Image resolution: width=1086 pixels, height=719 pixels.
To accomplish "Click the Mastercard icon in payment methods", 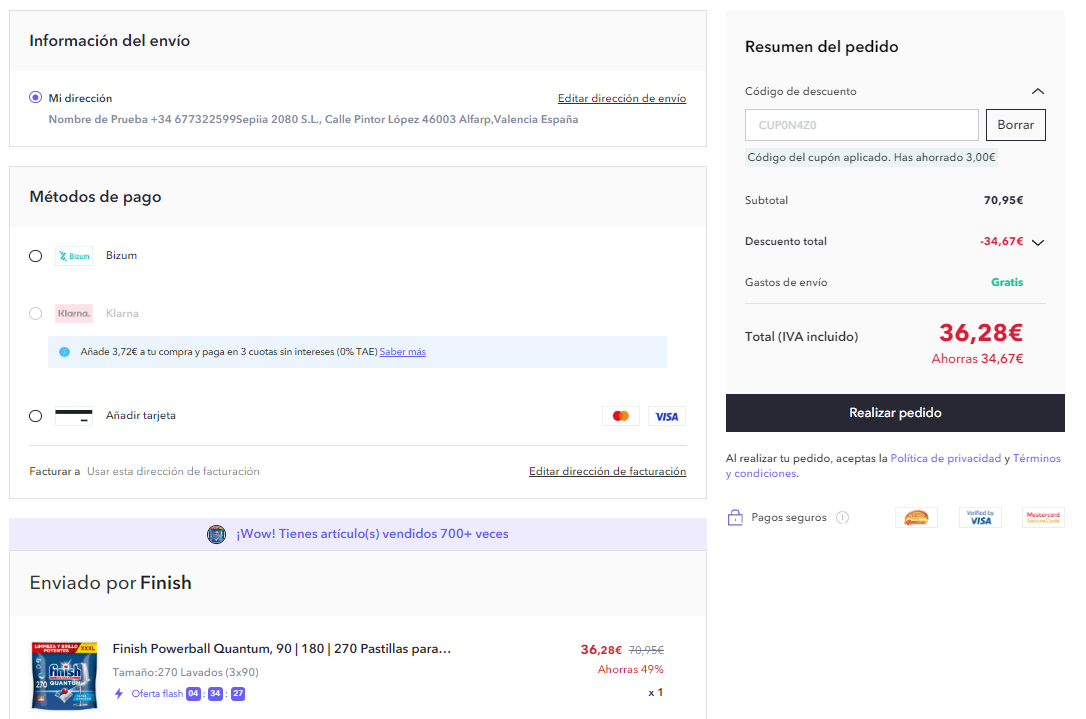I will click(x=621, y=416).
